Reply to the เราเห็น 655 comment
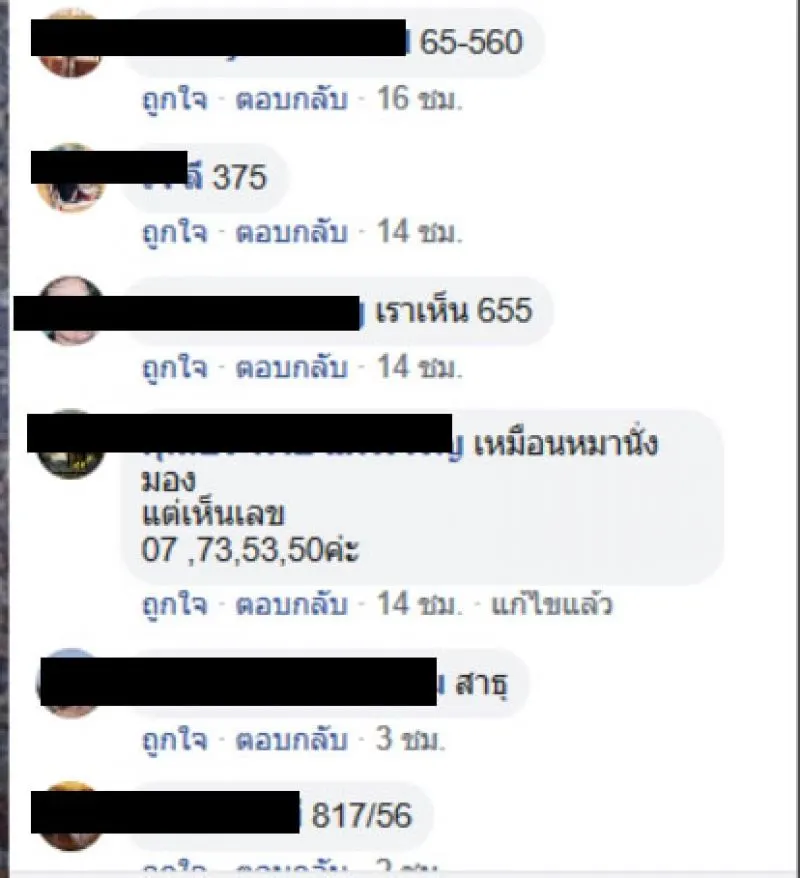This screenshot has width=800, height=878. [x=291, y=368]
